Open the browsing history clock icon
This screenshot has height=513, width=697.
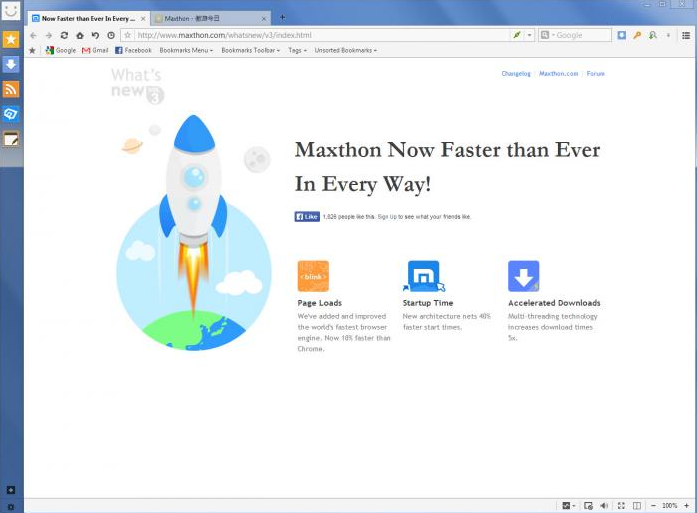(111, 35)
